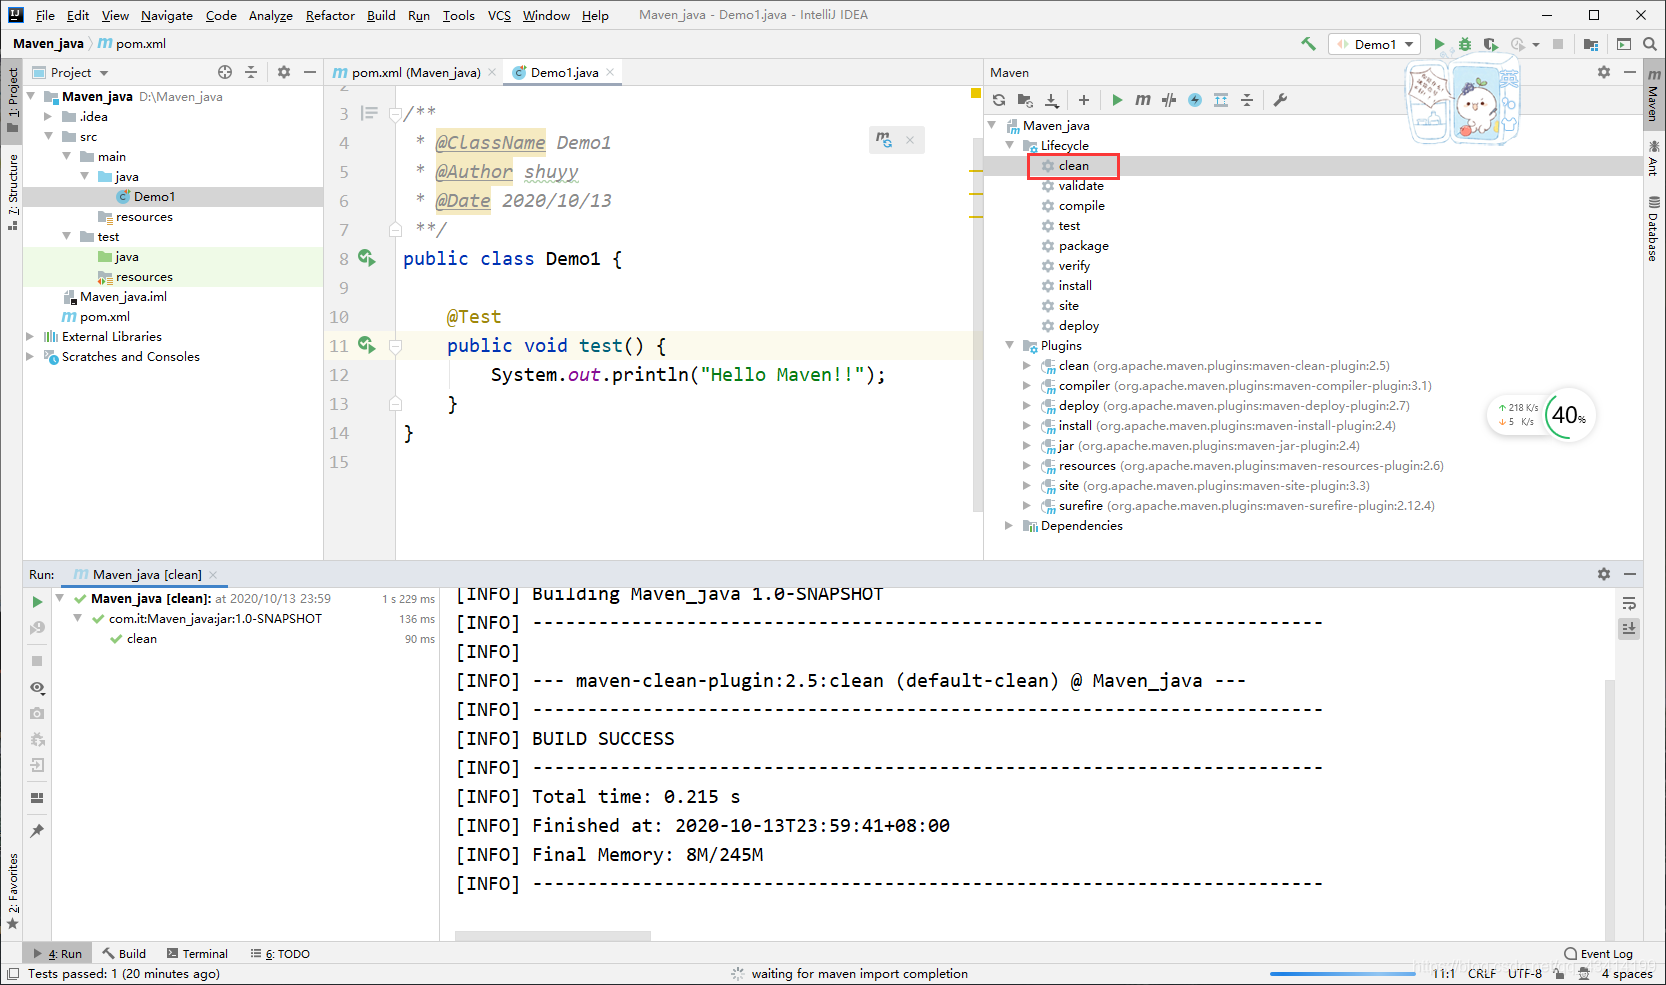This screenshot has width=1666, height=985.
Task: Open the File menu
Action: (45, 15)
